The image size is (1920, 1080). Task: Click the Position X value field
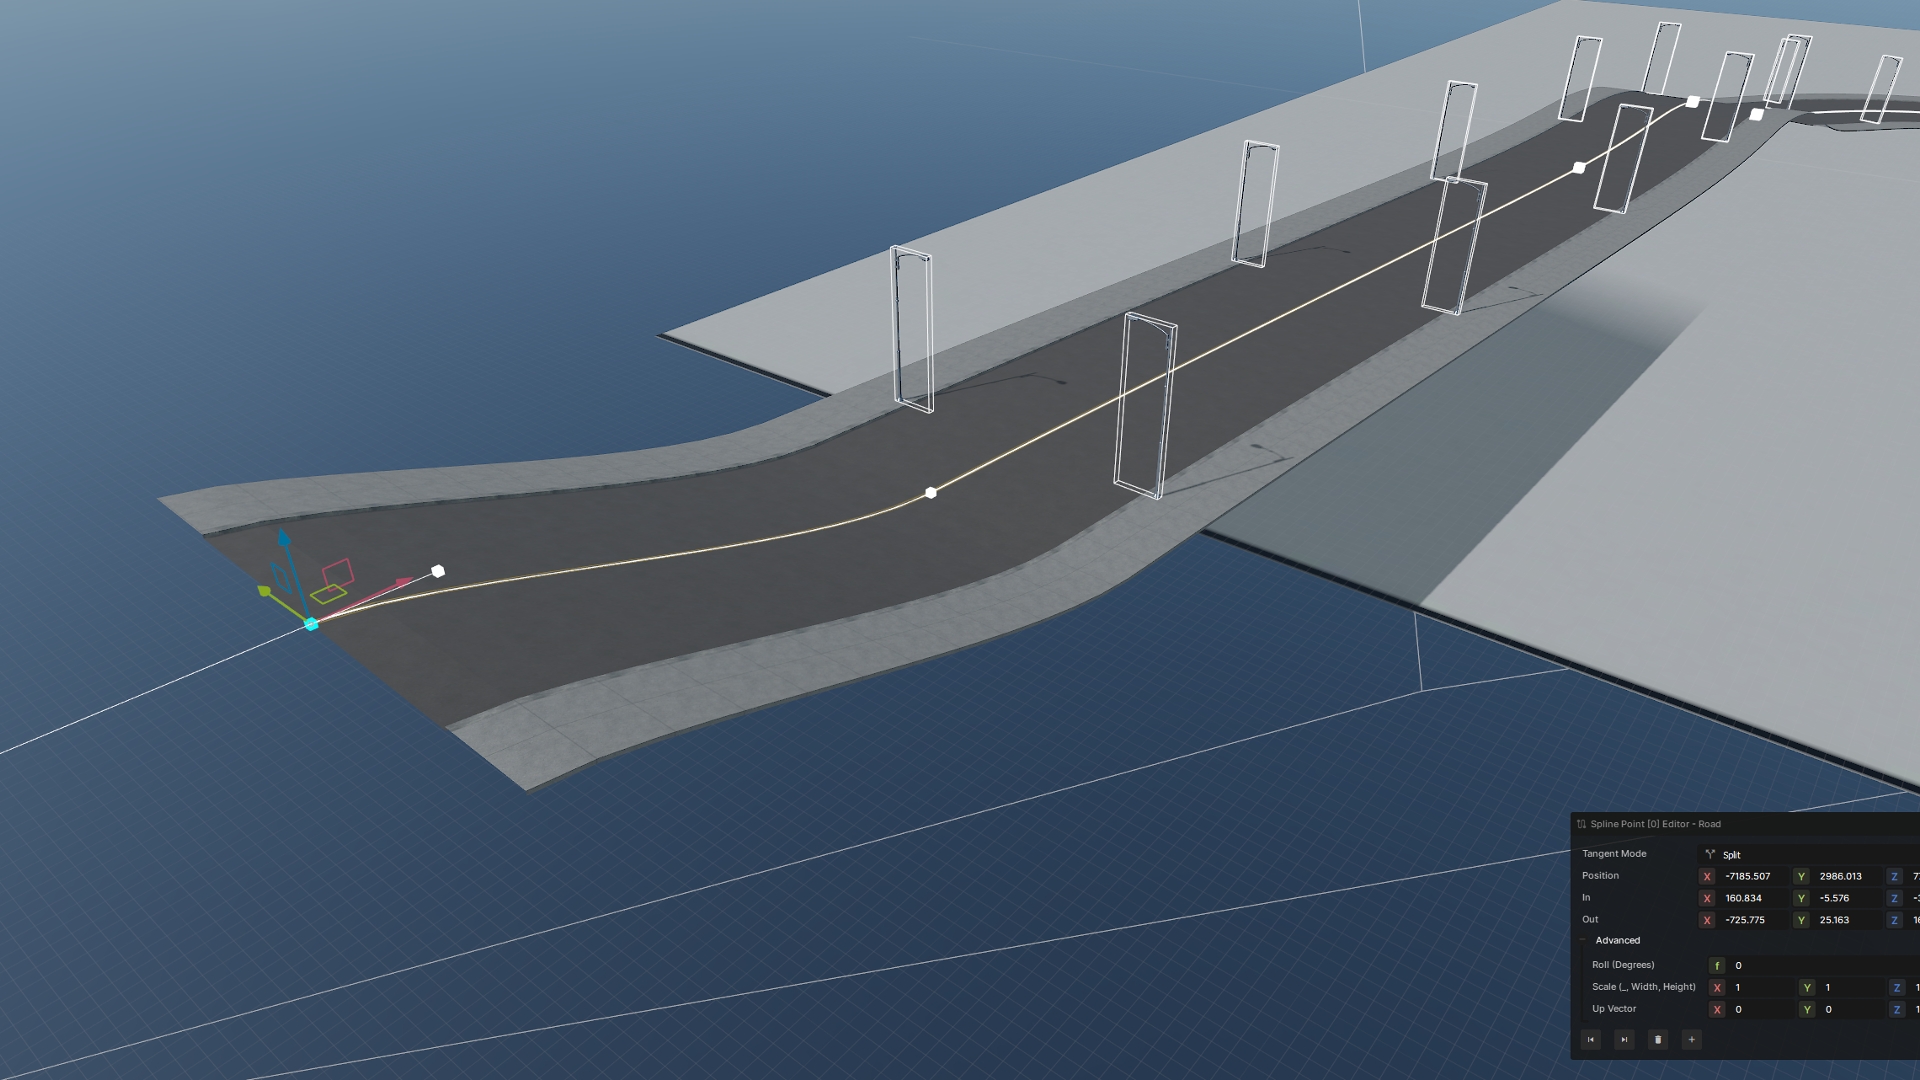[x=1750, y=876]
